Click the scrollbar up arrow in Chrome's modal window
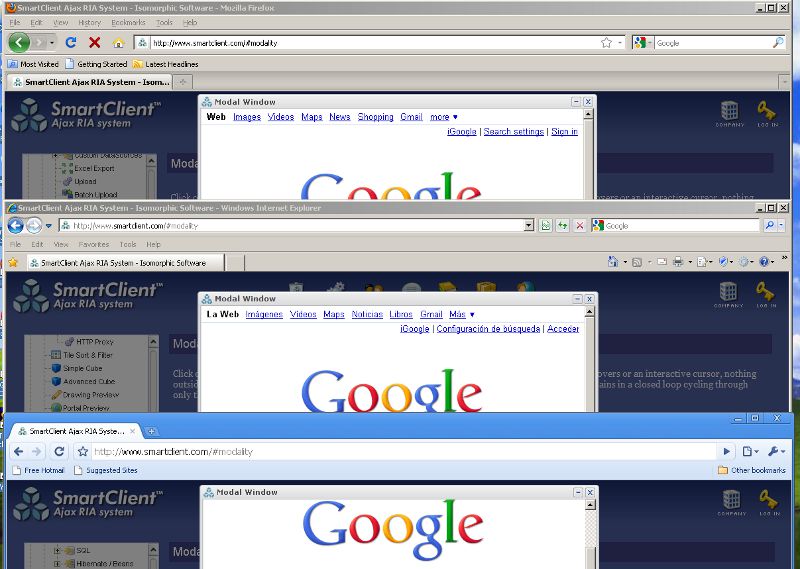The width and height of the screenshot is (800, 569). 590,505
